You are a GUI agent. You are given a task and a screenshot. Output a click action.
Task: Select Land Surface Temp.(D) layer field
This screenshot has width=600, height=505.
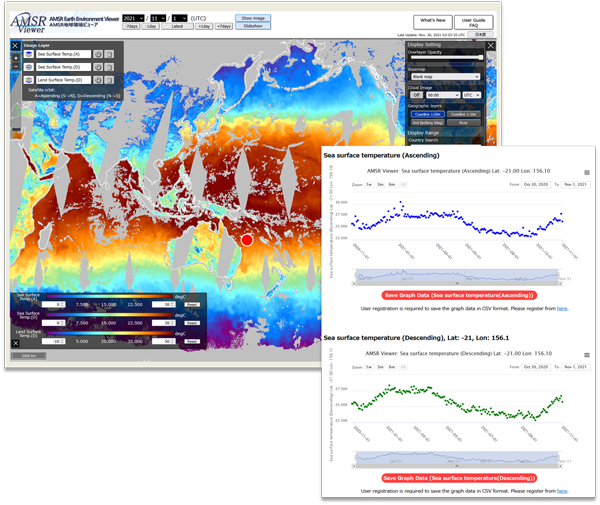pyautogui.click(x=64, y=80)
